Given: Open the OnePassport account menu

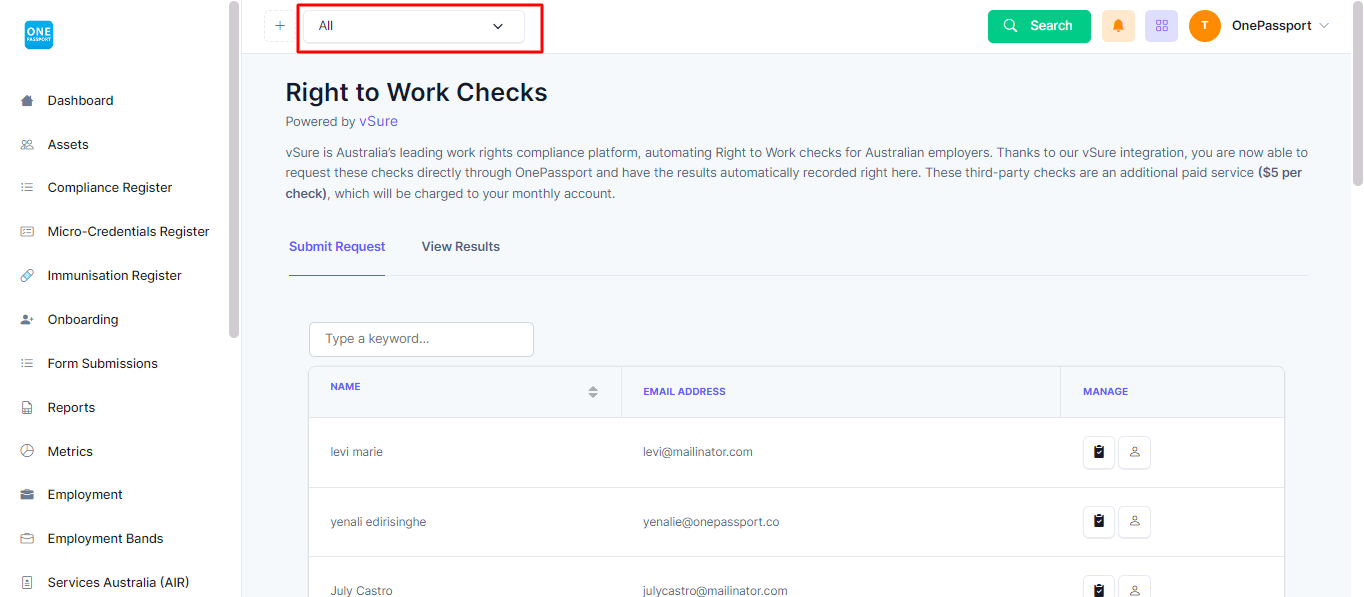Looking at the screenshot, I should (x=1260, y=26).
